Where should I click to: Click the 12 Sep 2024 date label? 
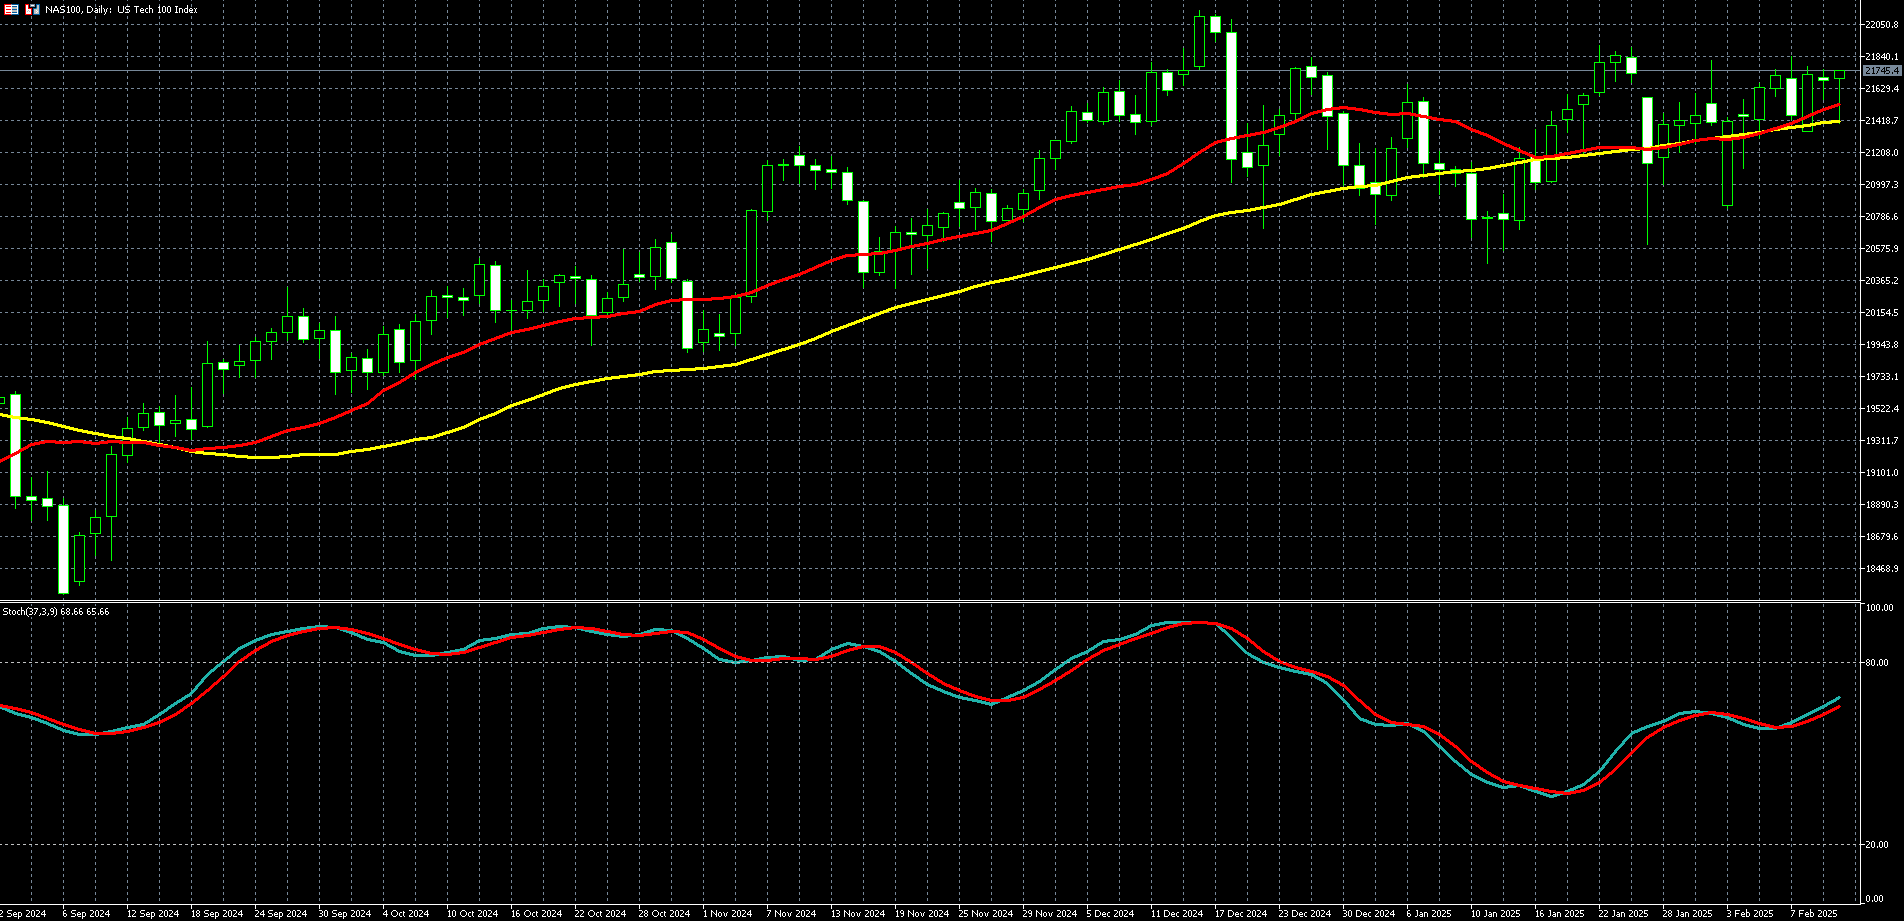153,914
